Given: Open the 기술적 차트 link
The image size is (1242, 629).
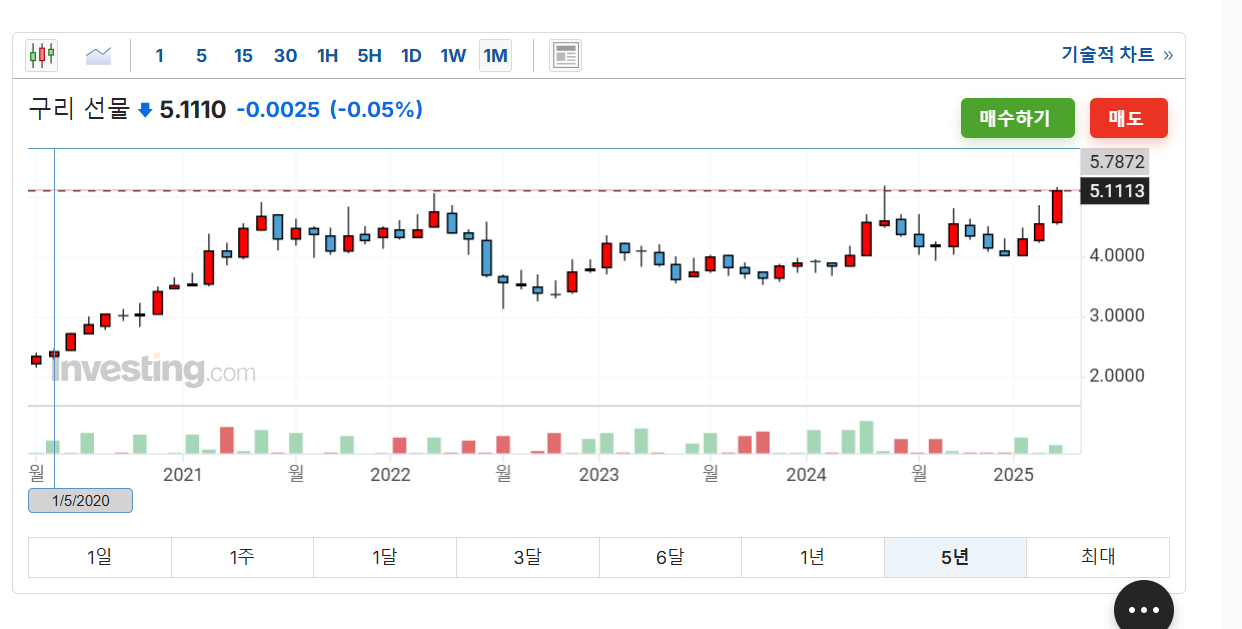Looking at the screenshot, I should point(1117,55).
